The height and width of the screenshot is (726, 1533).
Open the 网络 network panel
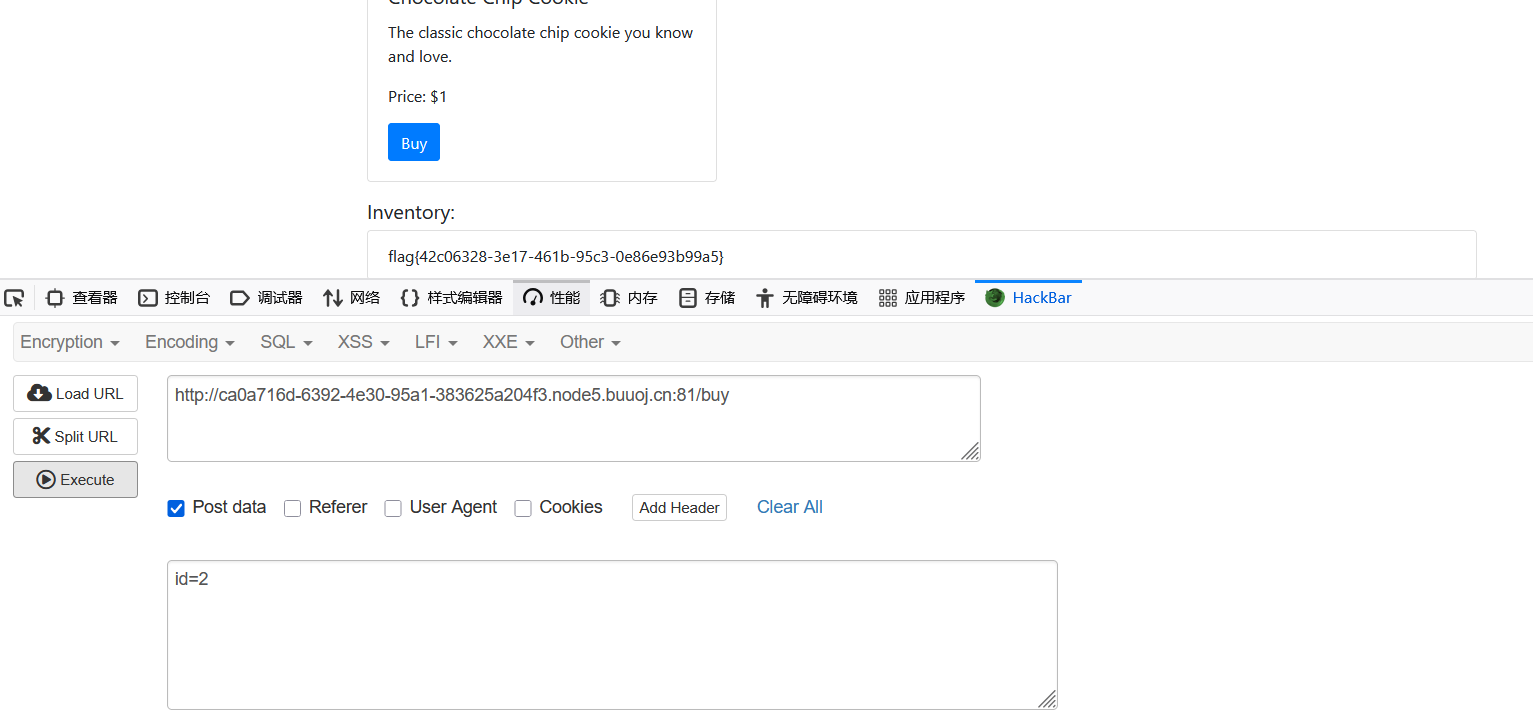coord(351,298)
